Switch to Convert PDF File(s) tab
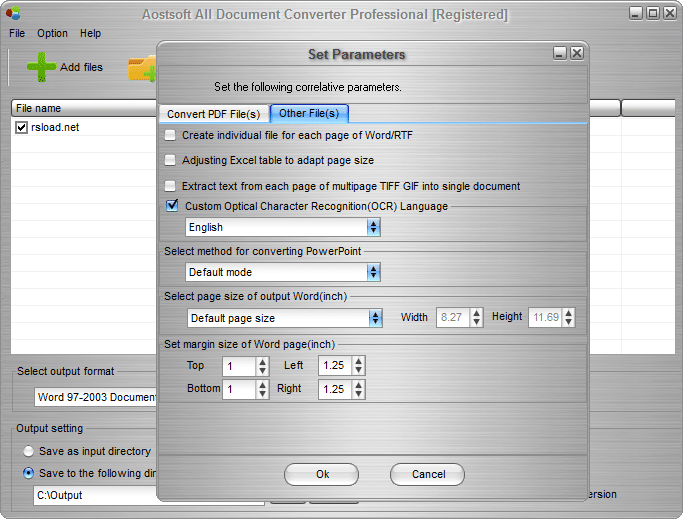The height and width of the screenshot is (519, 683). (213, 114)
